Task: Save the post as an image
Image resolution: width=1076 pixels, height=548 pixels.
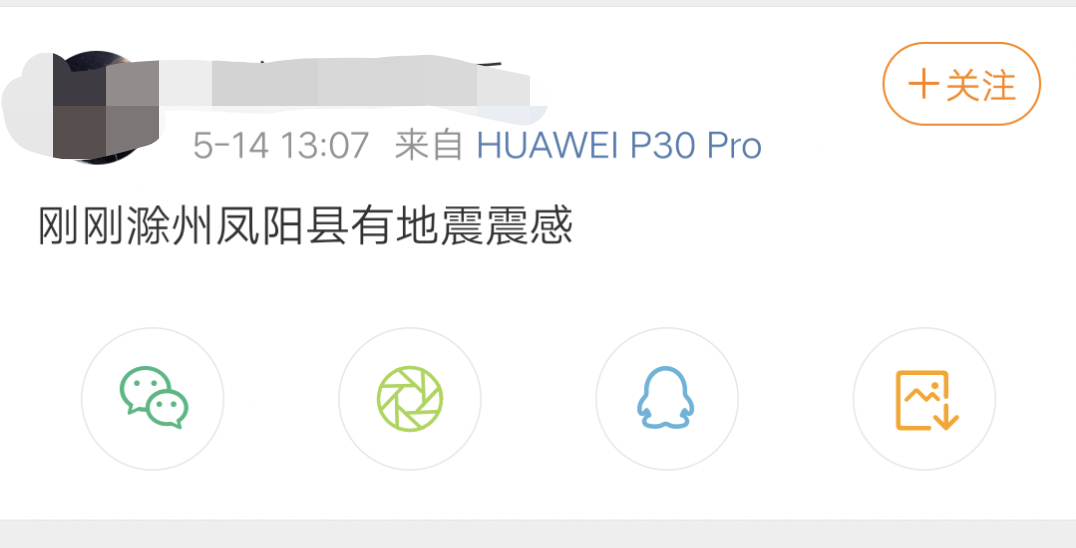Action: (924, 398)
